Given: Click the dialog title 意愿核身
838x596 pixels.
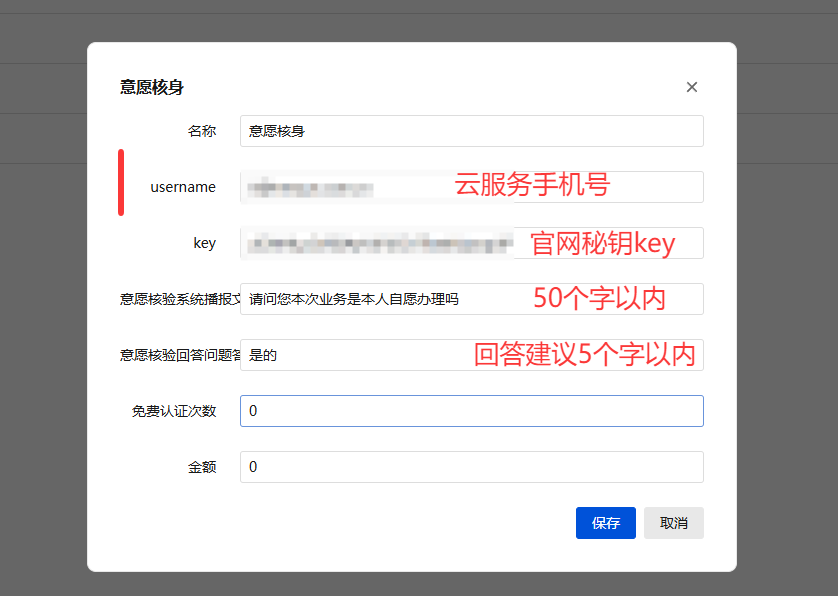Looking at the screenshot, I should point(152,87).
